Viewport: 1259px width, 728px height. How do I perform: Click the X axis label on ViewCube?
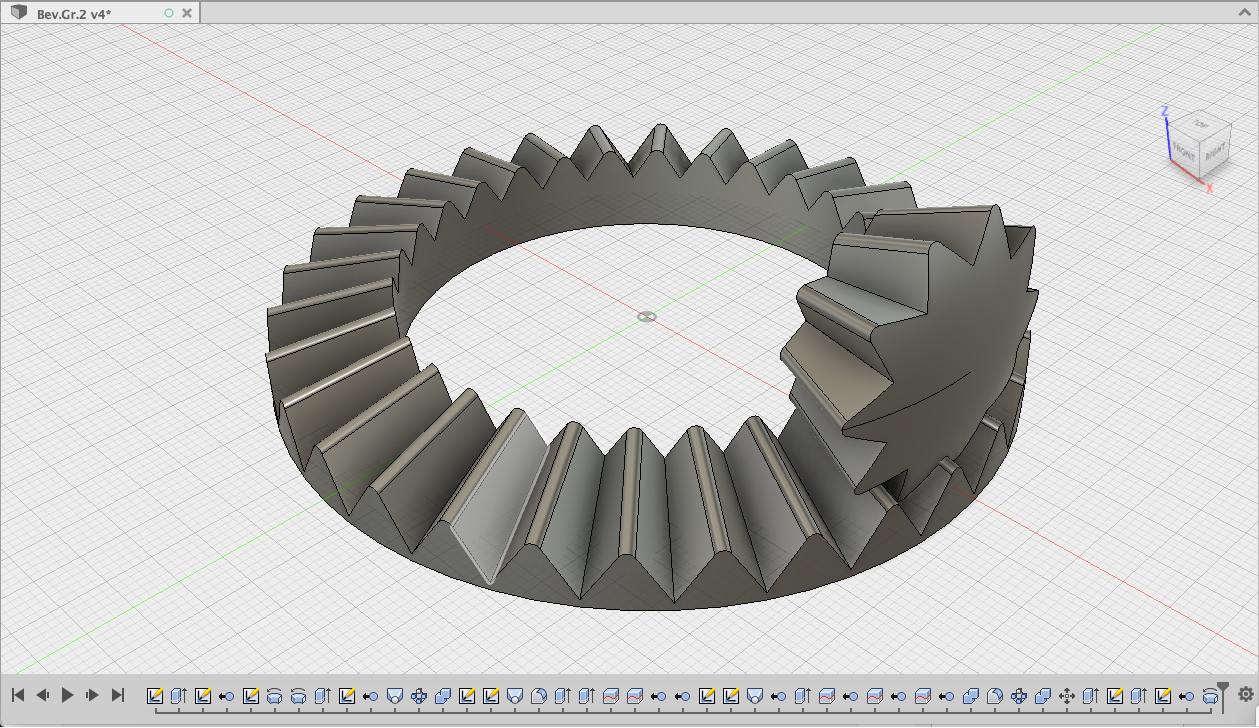(x=1209, y=187)
